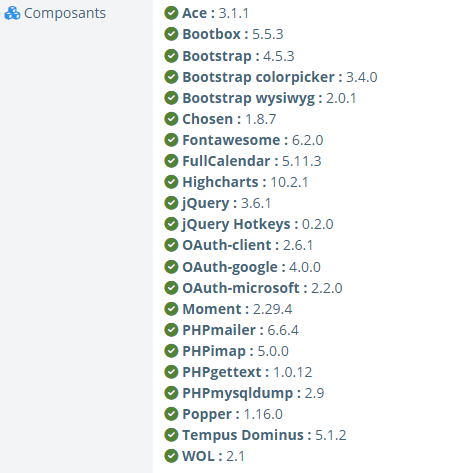Click the check icon beside WOL

click(171, 456)
